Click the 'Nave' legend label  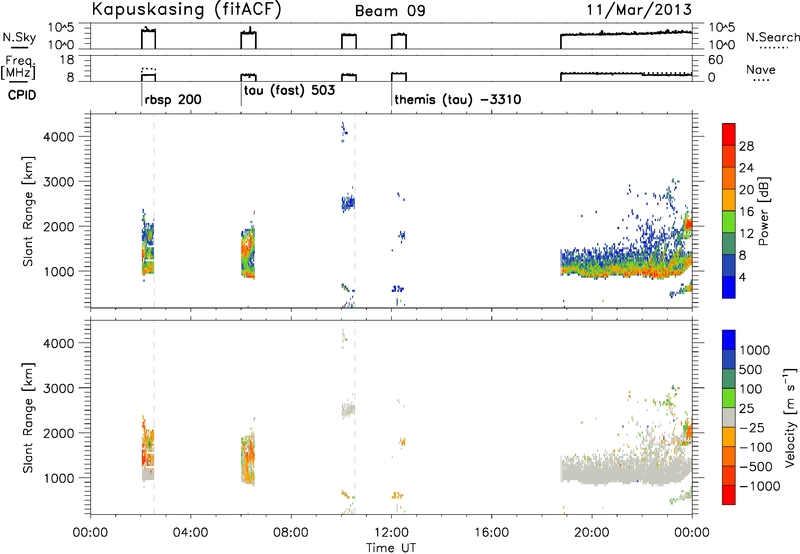tap(761, 69)
